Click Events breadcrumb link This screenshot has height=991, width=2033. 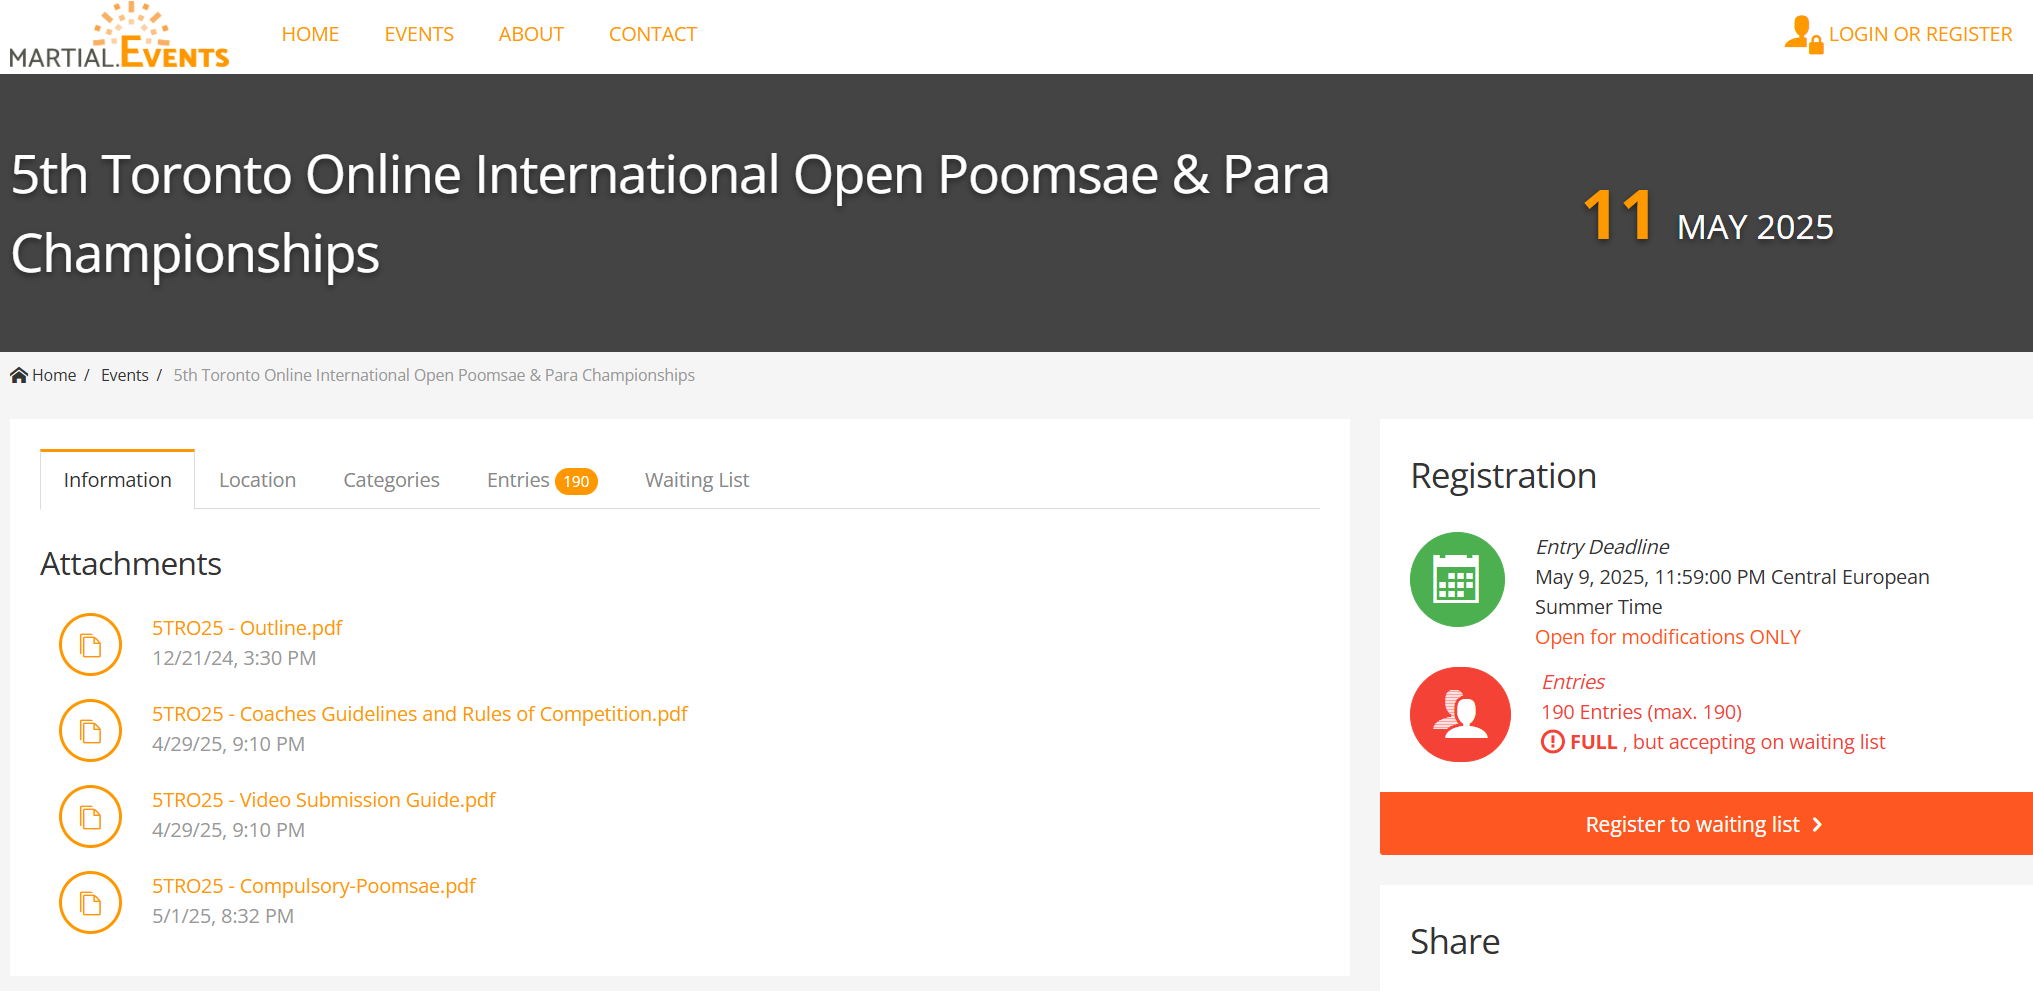125,375
